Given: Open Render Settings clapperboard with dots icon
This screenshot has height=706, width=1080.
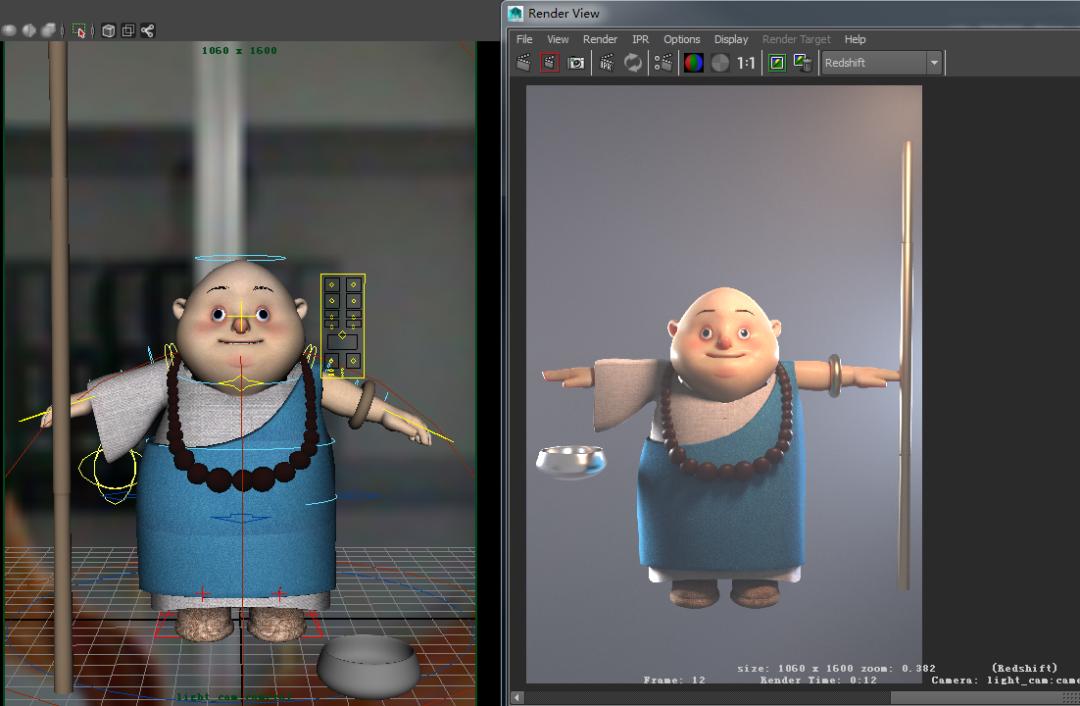Looking at the screenshot, I should click(663, 63).
